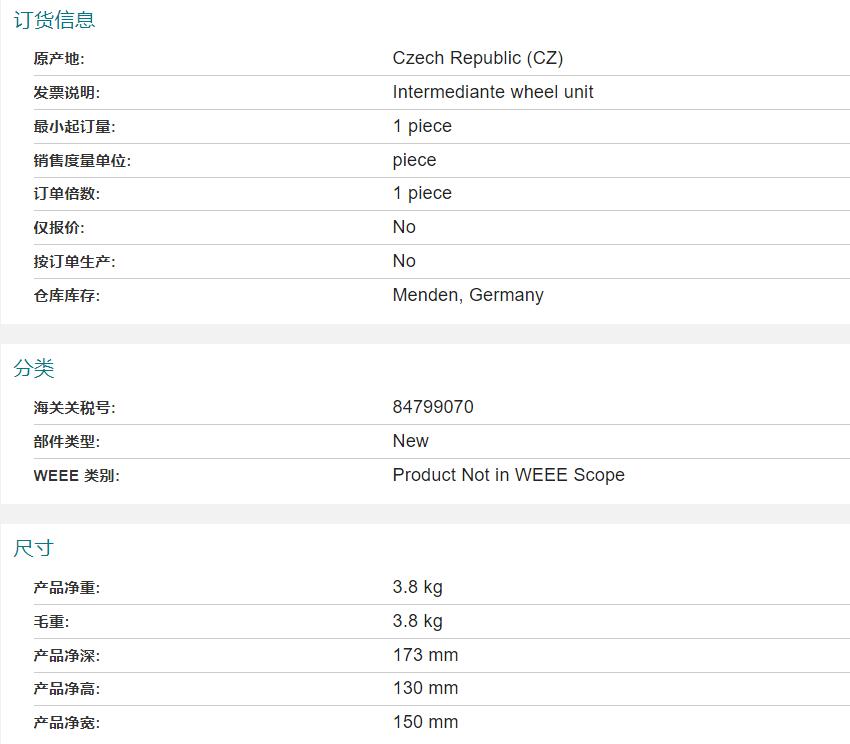Screen dimensions: 850x744
Task: Click customs tariff number 84799070
Action: pos(433,407)
